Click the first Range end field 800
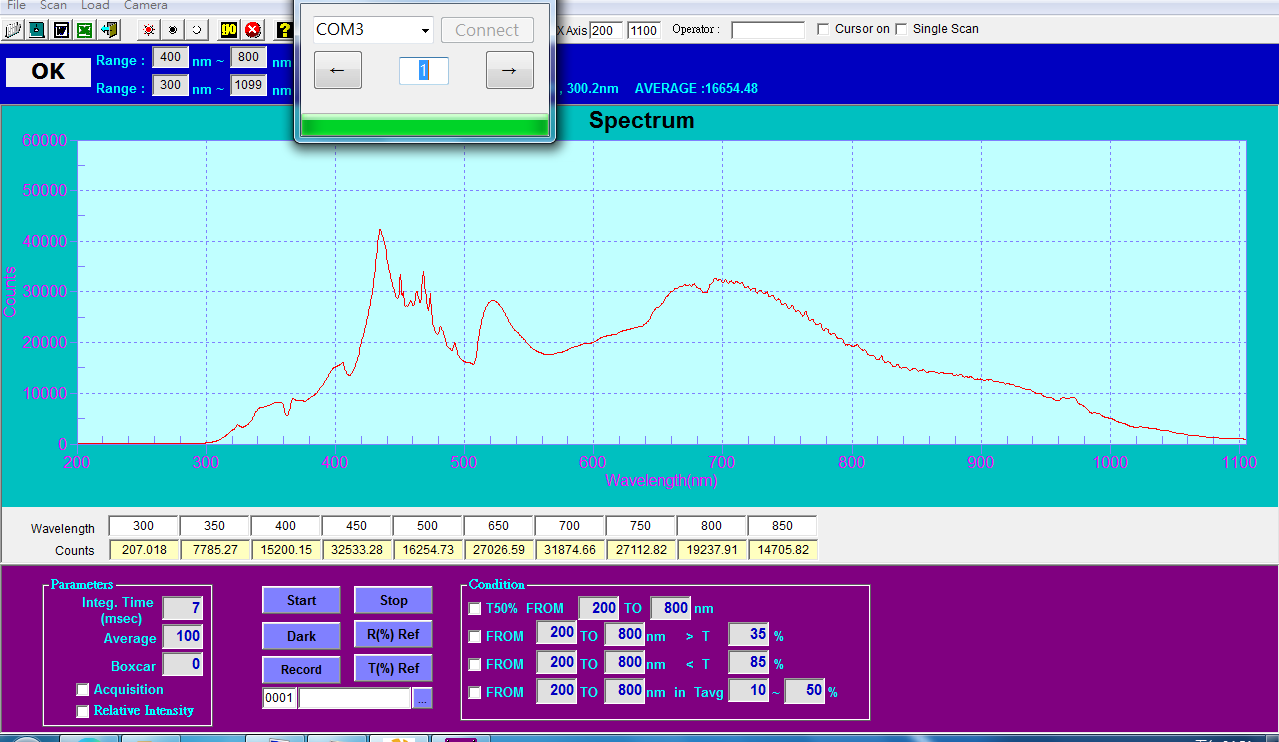Screen dimensions: 1279x742 point(249,58)
